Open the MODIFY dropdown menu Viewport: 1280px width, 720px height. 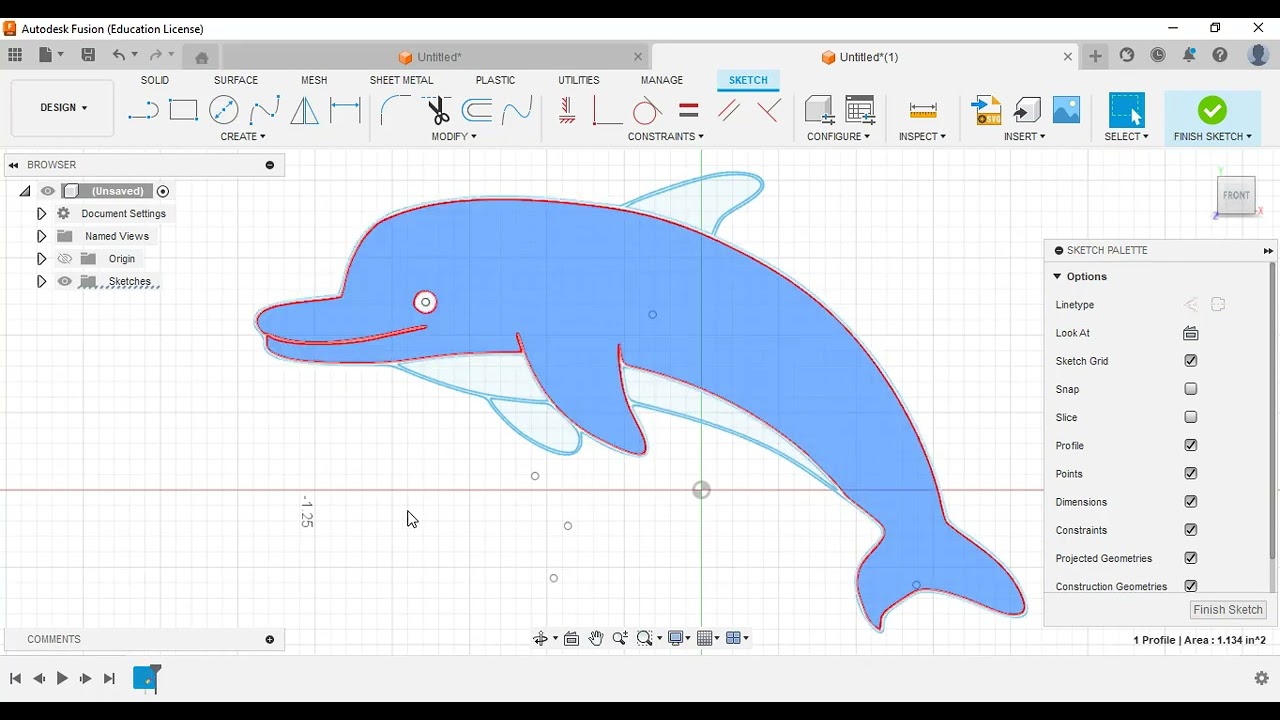[x=454, y=136]
